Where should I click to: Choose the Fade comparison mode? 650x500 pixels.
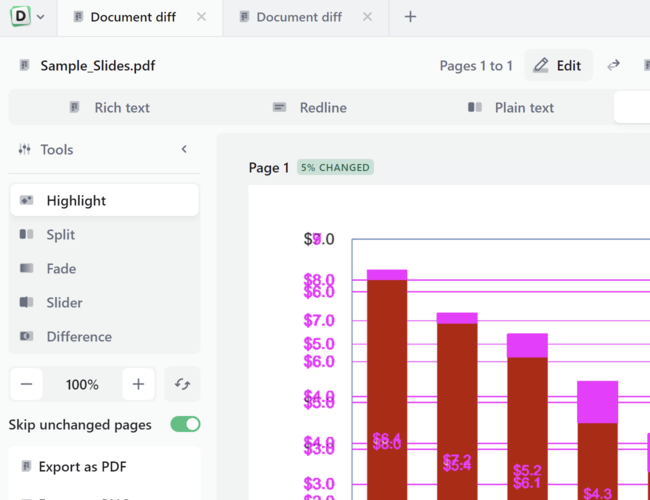pos(104,268)
